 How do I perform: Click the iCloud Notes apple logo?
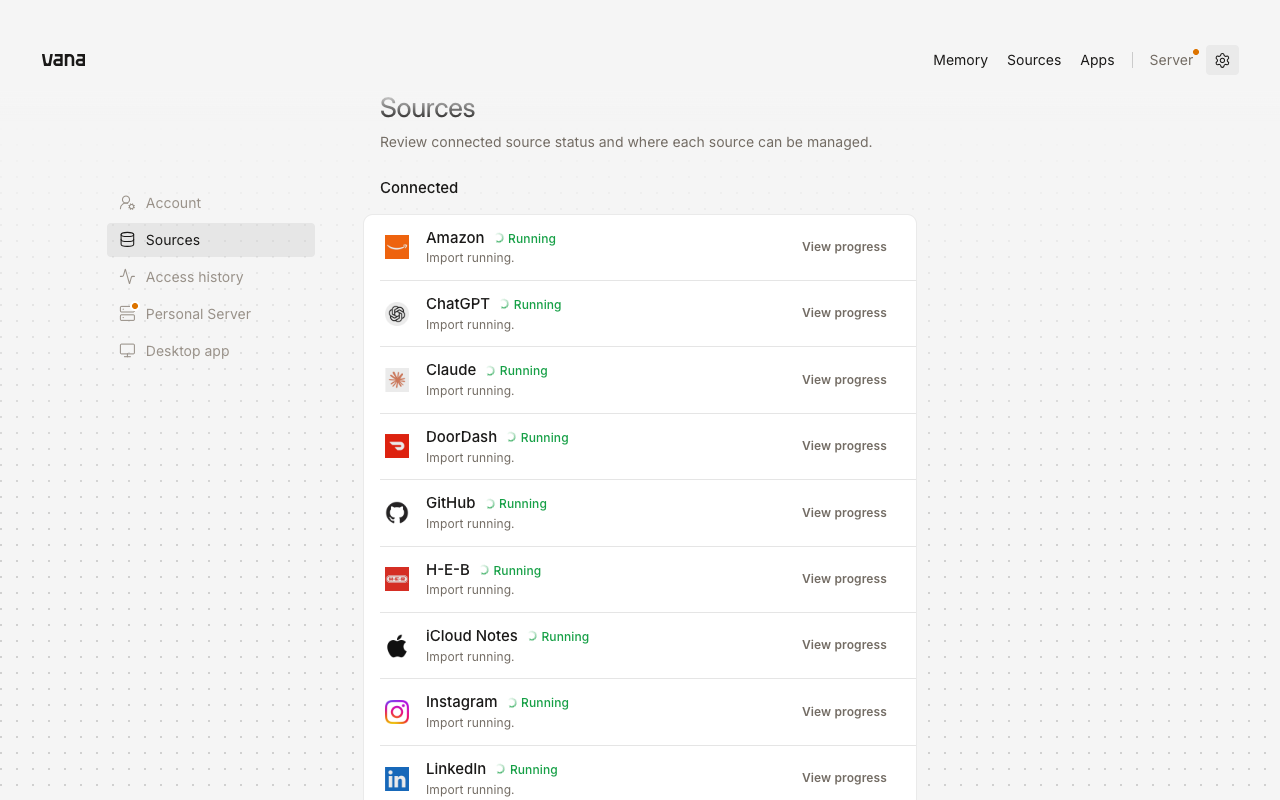397,646
